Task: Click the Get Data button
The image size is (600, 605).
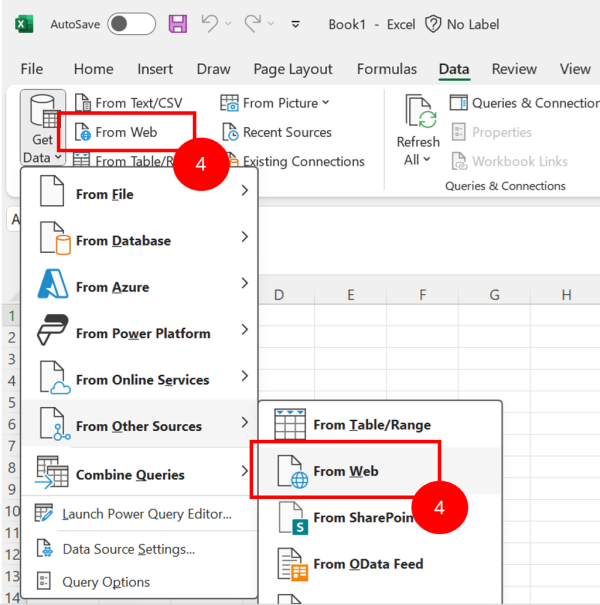Action: [x=42, y=128]
